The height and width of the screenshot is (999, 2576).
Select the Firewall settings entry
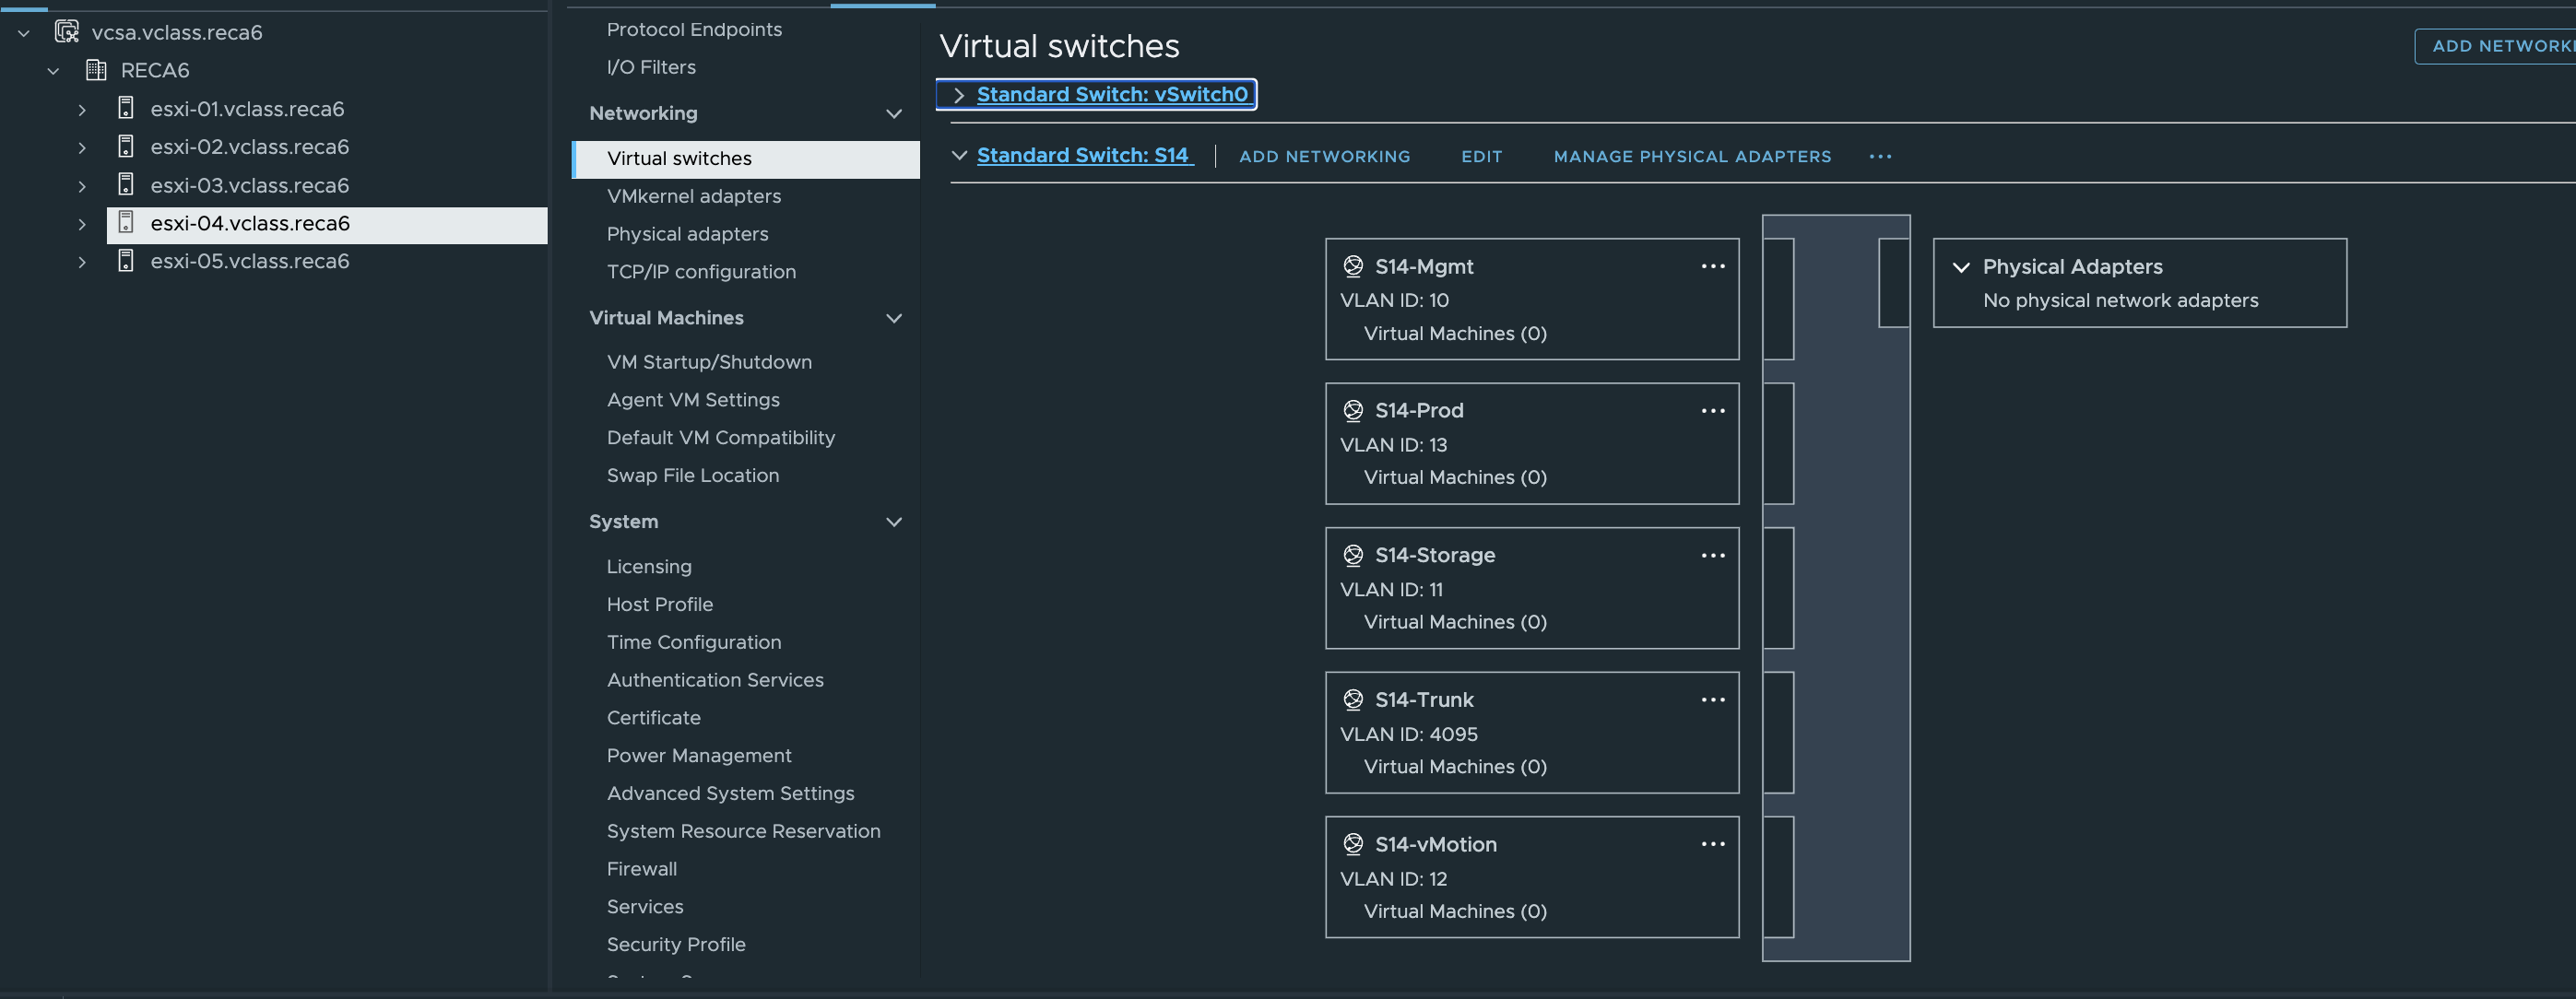pos(641,868)
